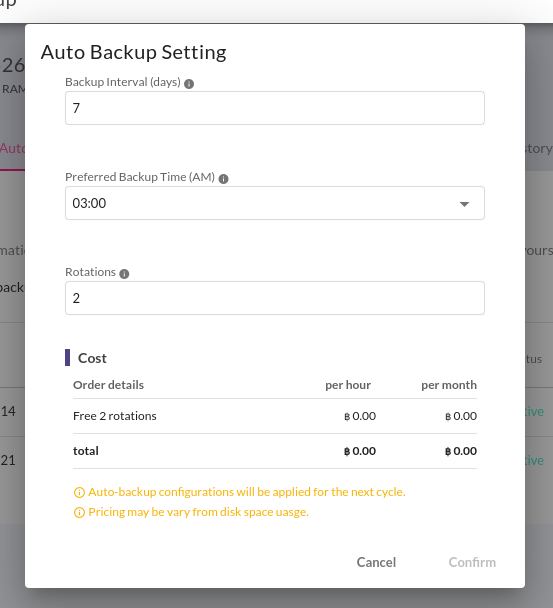Click the Cost section heading
Image resolution: width=553 pixels, height=608 pixels.
(x=92, y=358)
